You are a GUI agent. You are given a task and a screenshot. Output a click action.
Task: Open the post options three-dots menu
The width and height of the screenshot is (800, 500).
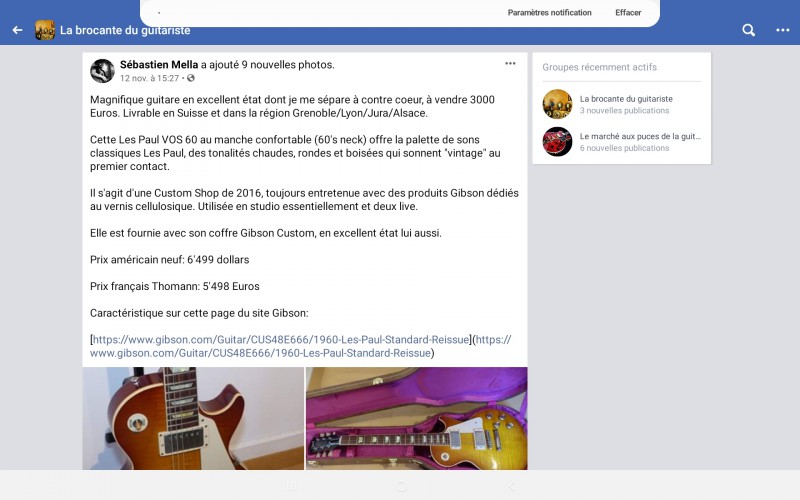(x=510, y=63)
